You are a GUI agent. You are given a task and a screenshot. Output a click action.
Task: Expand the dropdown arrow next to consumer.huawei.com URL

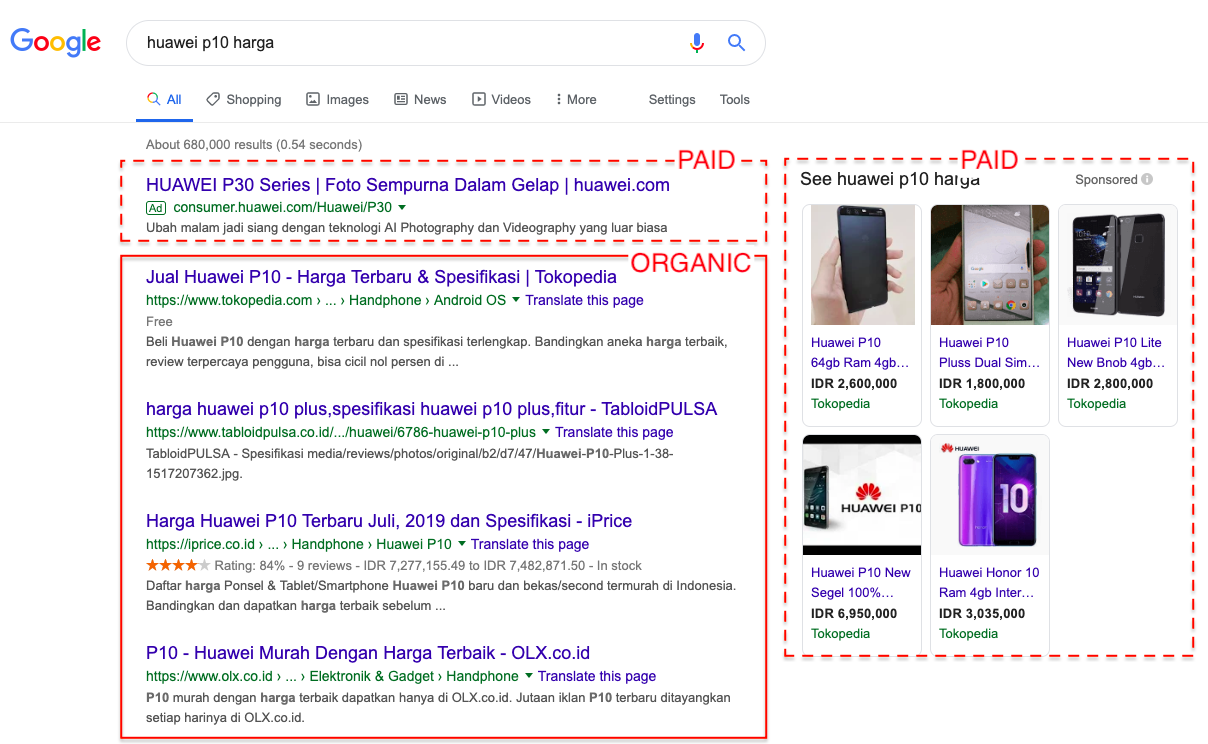pyautogui.click(x=402, y=208)
